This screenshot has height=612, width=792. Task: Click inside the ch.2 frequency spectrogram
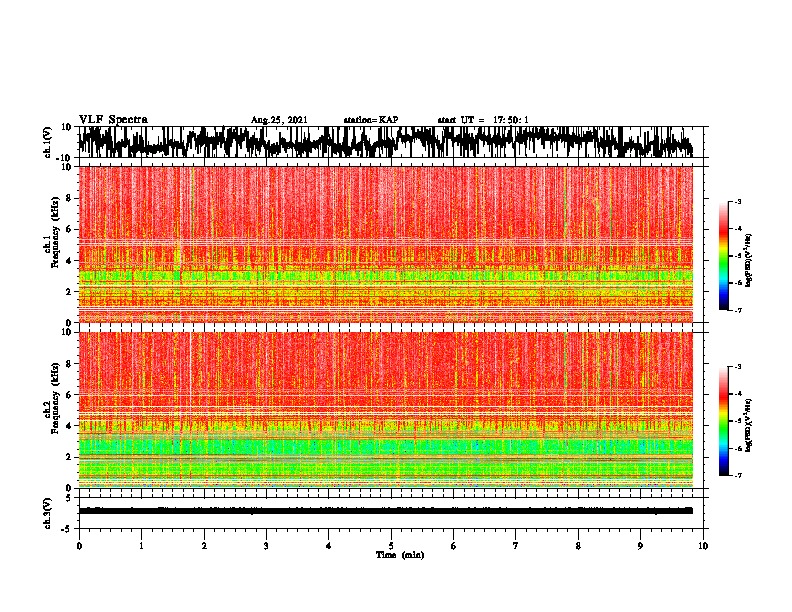tap(386, 410)
